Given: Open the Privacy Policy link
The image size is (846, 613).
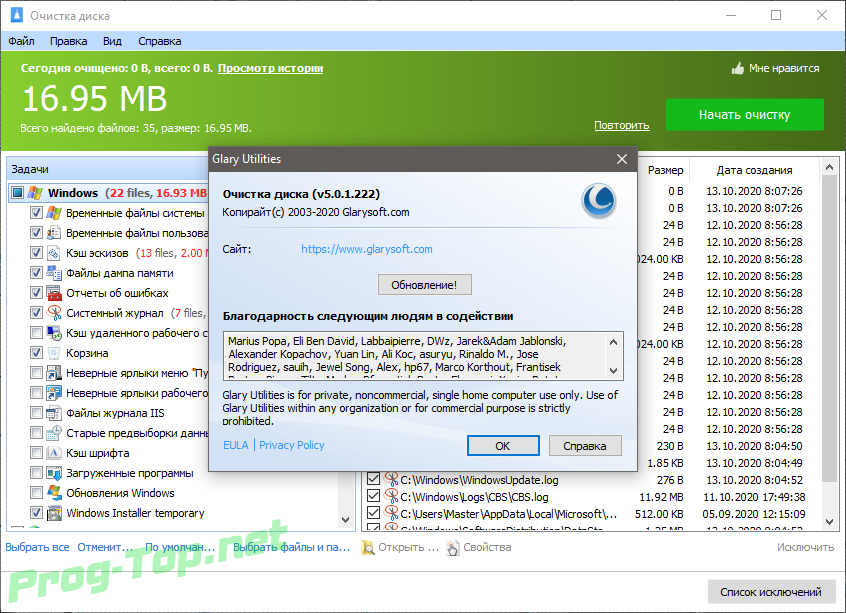Looking at the screenshot, I should pos(292,445).
